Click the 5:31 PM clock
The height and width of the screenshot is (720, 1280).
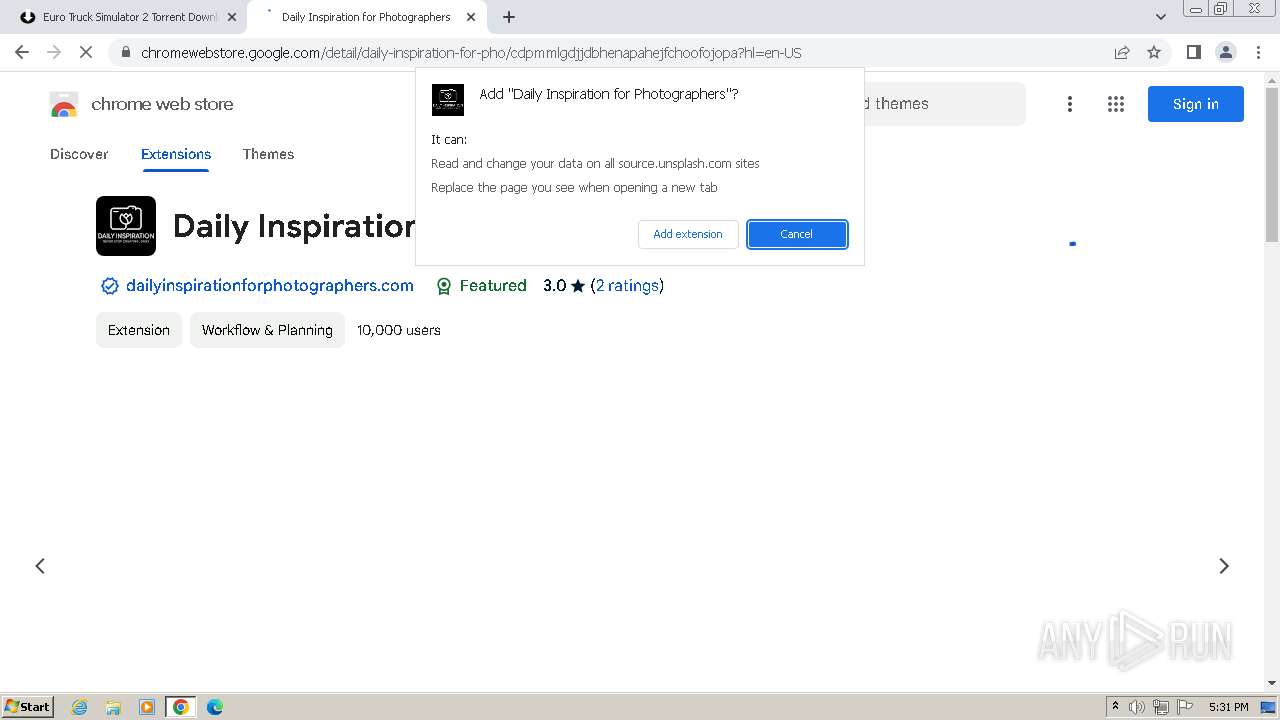1228,707
